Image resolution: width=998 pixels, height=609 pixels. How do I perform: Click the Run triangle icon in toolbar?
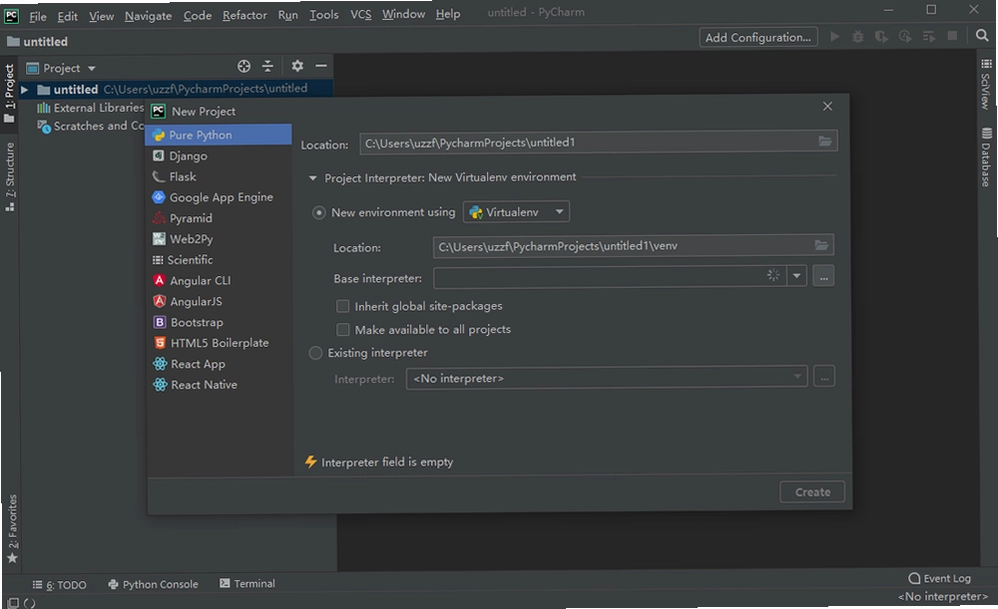pos(834,37)
